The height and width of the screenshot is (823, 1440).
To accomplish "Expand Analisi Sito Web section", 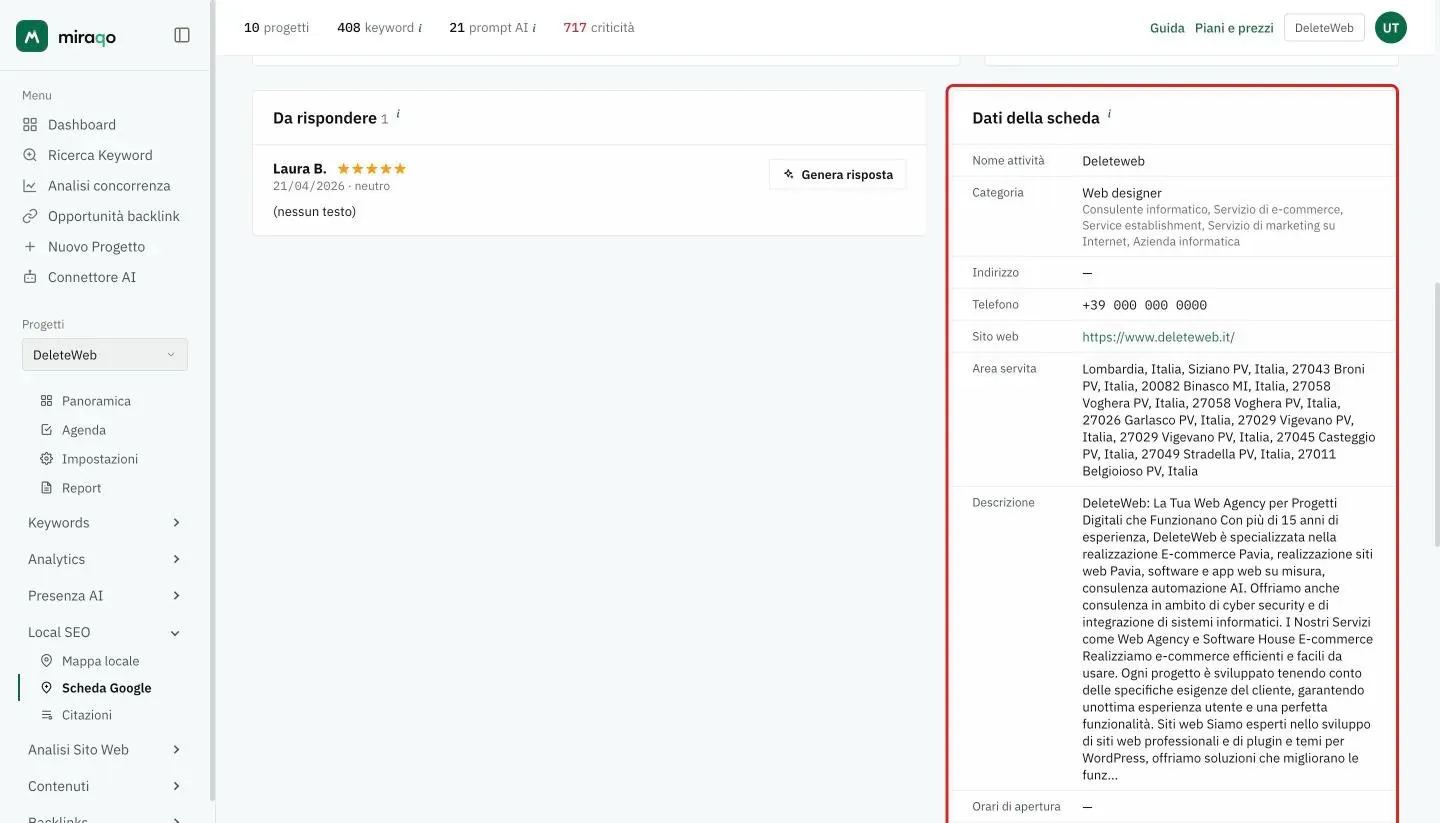I will [105, 750].
